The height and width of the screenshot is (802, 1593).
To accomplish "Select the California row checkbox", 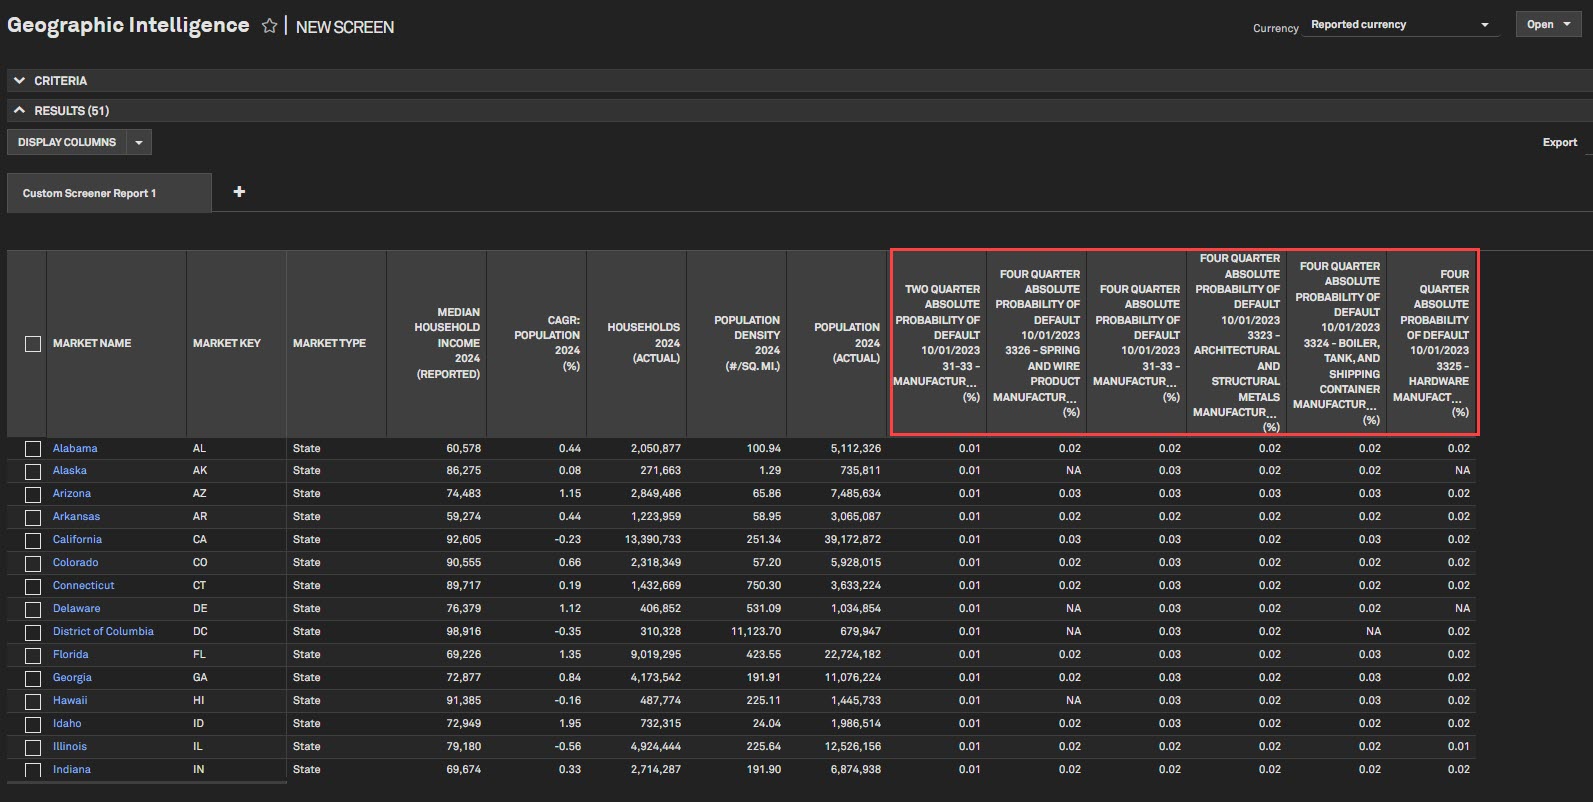I will pyautogui.click(x=33, y=540).
